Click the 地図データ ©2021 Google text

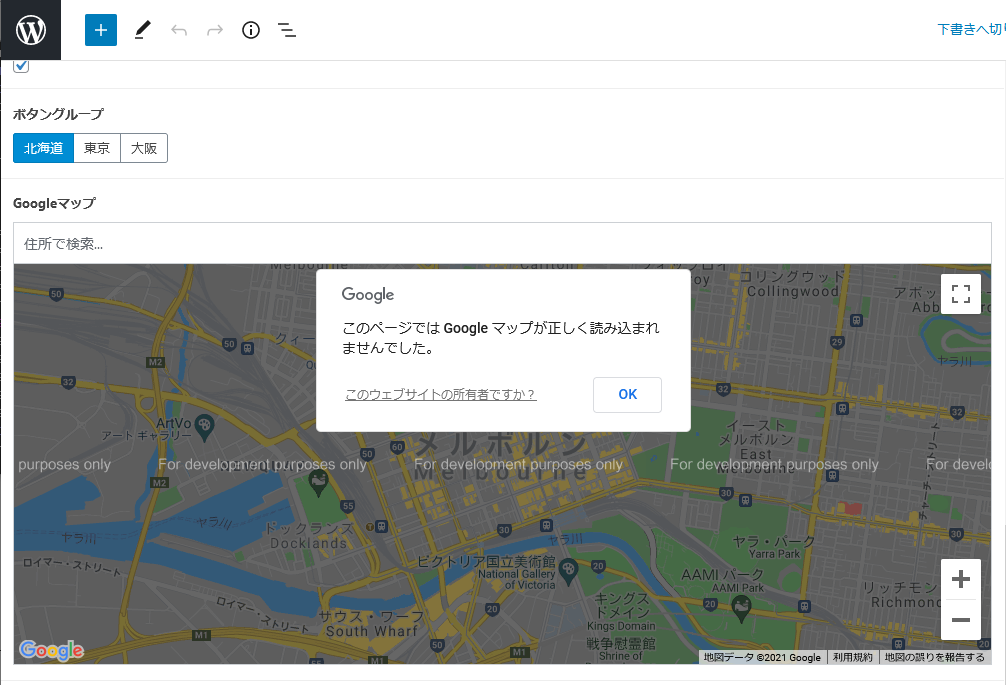(762, 657)
